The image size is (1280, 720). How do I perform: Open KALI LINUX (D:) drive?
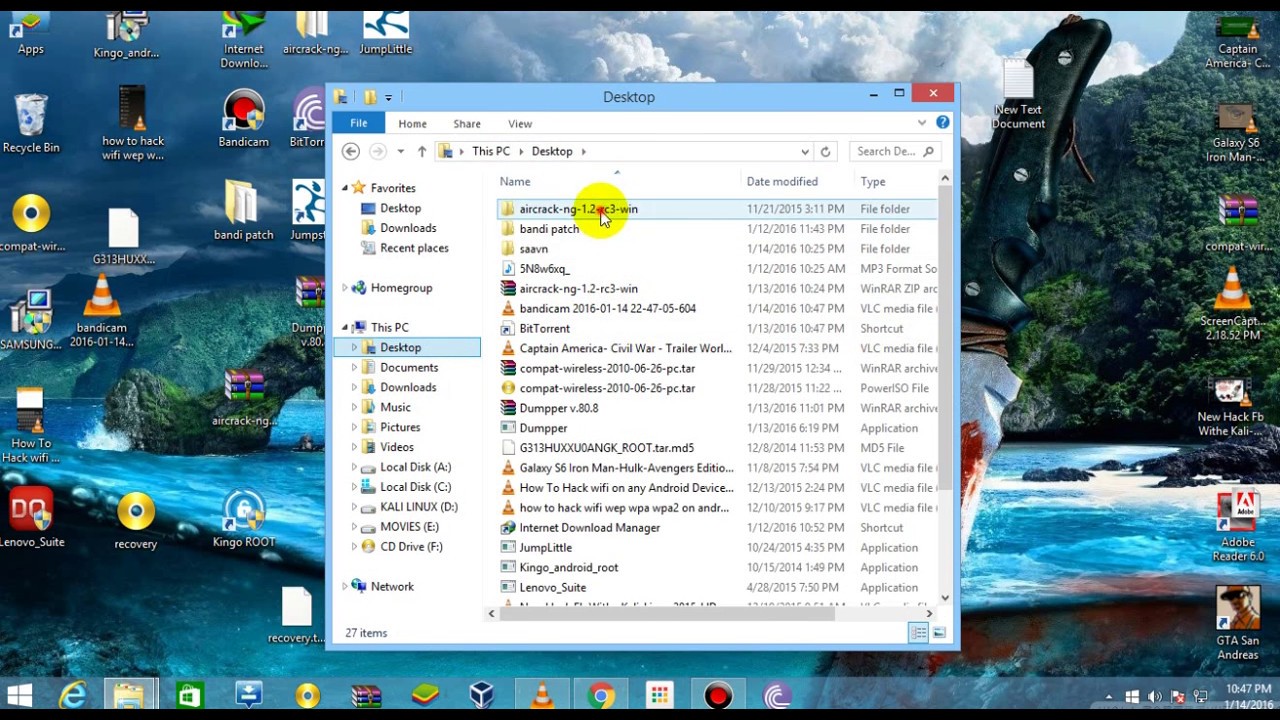[x=418, y=507]
